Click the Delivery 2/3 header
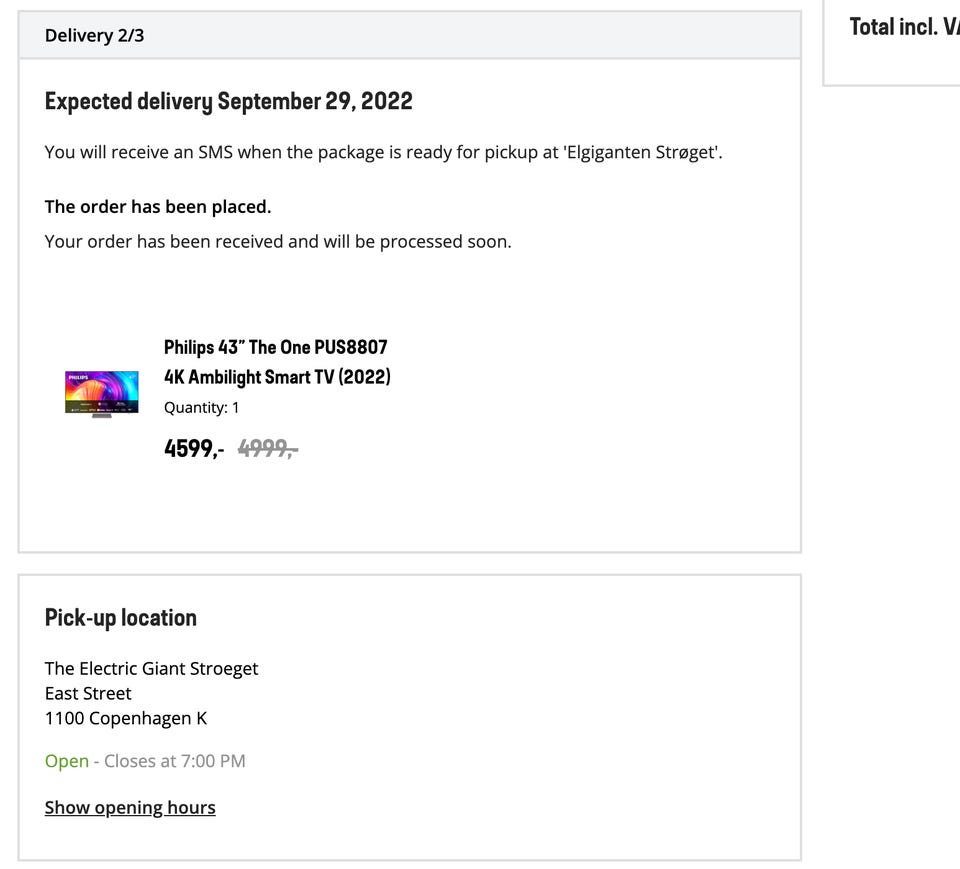The height and width of the screenshot is (869, 960). coord(94,36)
